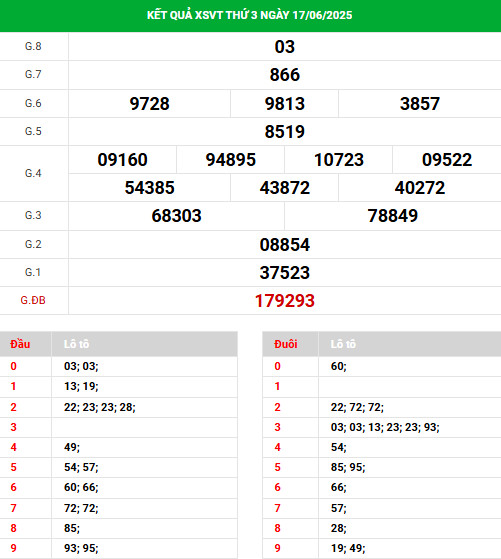Click G.4 number 94895
501x559 pixels.
(x=231, y=160)
